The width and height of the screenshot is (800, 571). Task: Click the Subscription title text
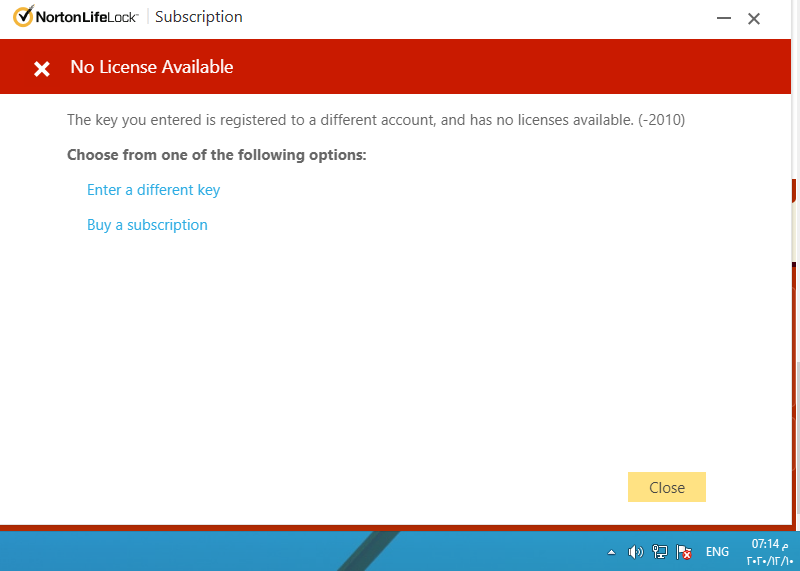198,17
